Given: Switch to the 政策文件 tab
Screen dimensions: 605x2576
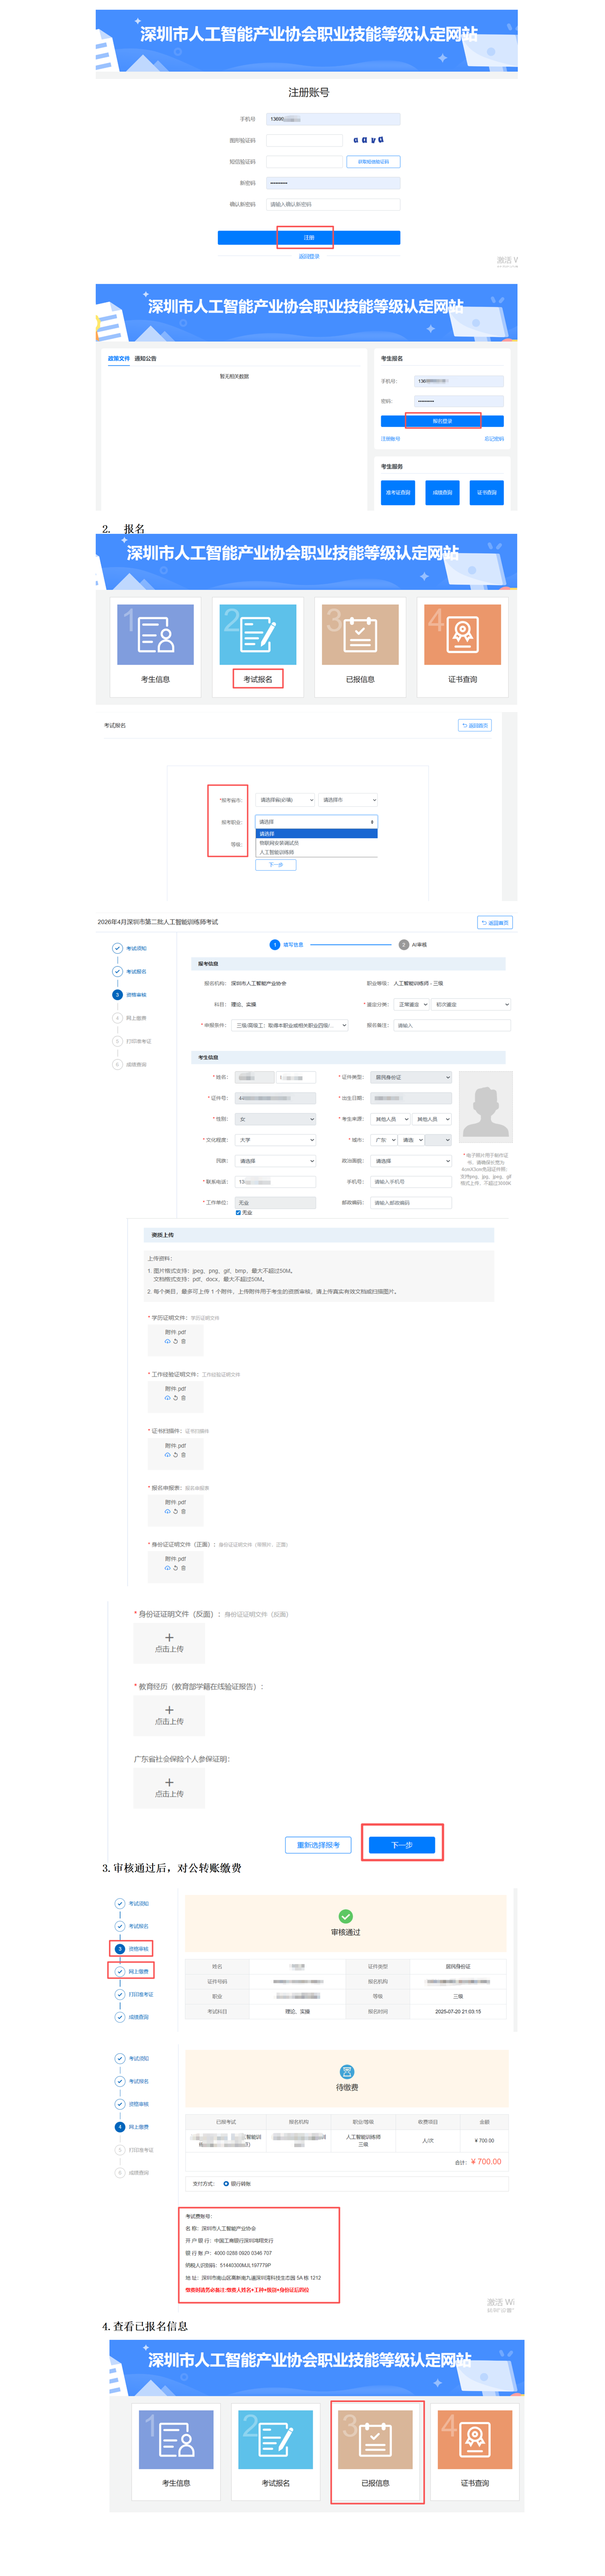Looking at the screenshot, I should (x=119, y=359).
